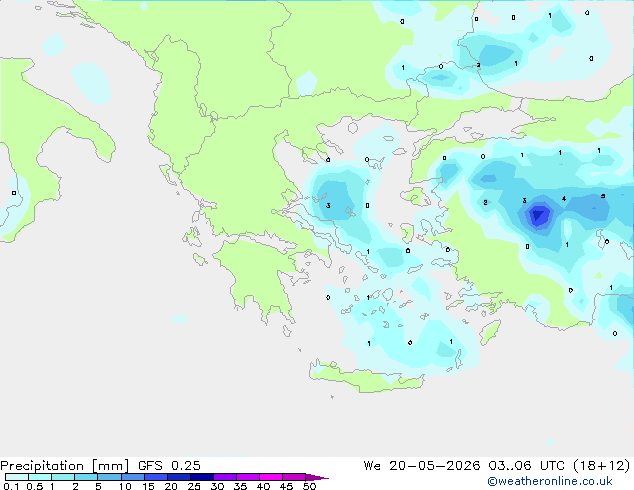This screenshot has height=490, width=634.
Task: Click the "(18+12)" forecast run text
Action: 601,466
